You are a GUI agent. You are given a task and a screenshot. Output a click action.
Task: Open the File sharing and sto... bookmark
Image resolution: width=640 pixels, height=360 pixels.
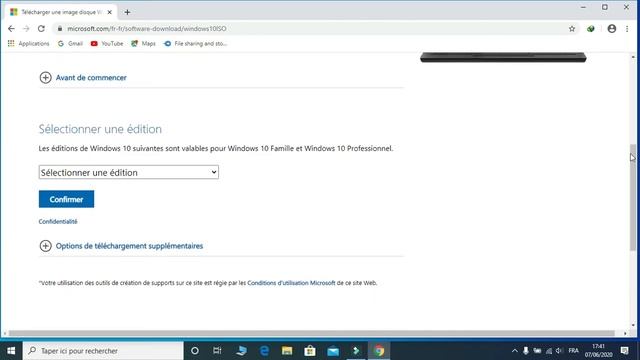(195, 43)
